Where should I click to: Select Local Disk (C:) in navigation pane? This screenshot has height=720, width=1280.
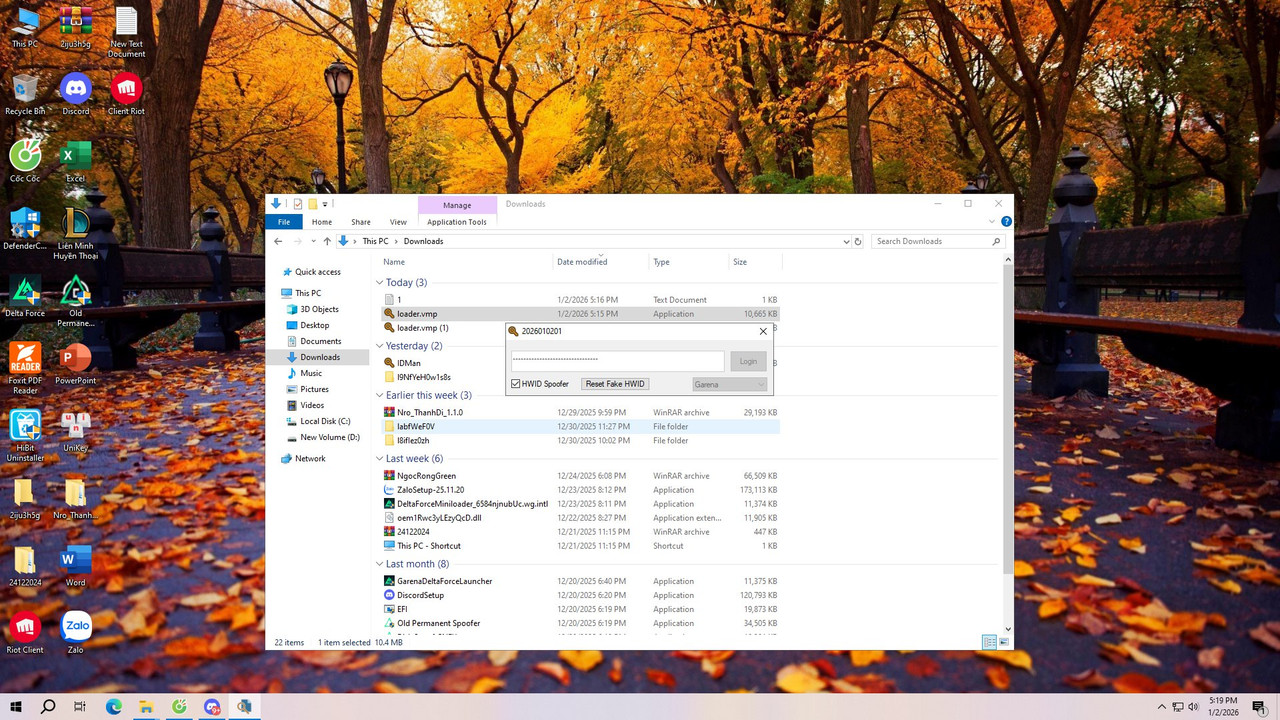tap(325, 421)
